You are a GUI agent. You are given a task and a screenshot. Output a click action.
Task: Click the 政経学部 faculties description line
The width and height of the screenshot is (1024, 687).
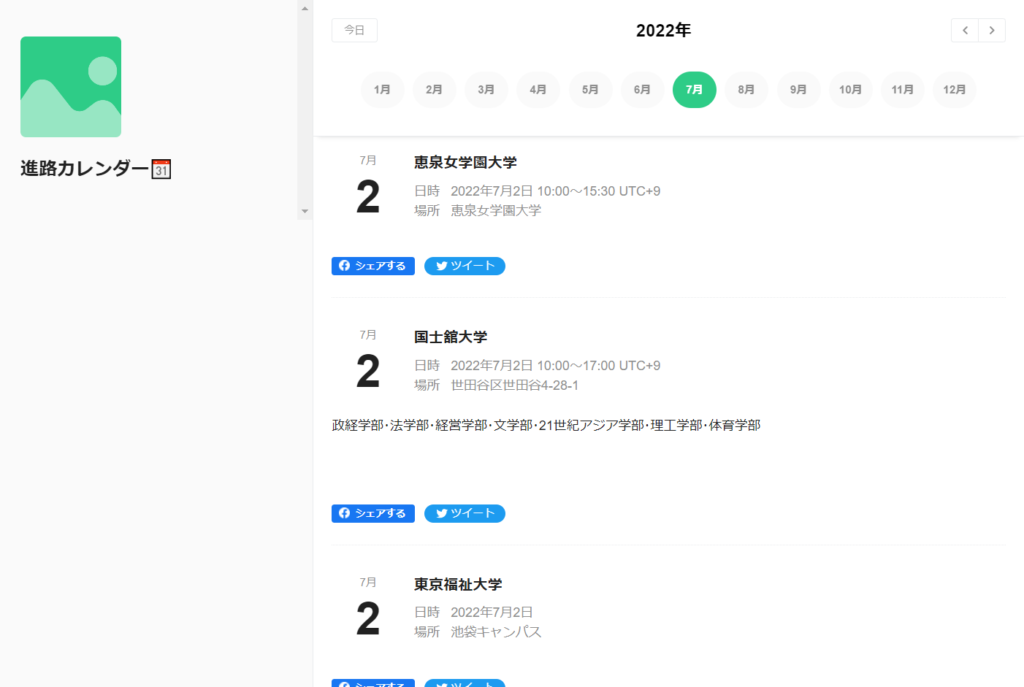tap(546, 425)
